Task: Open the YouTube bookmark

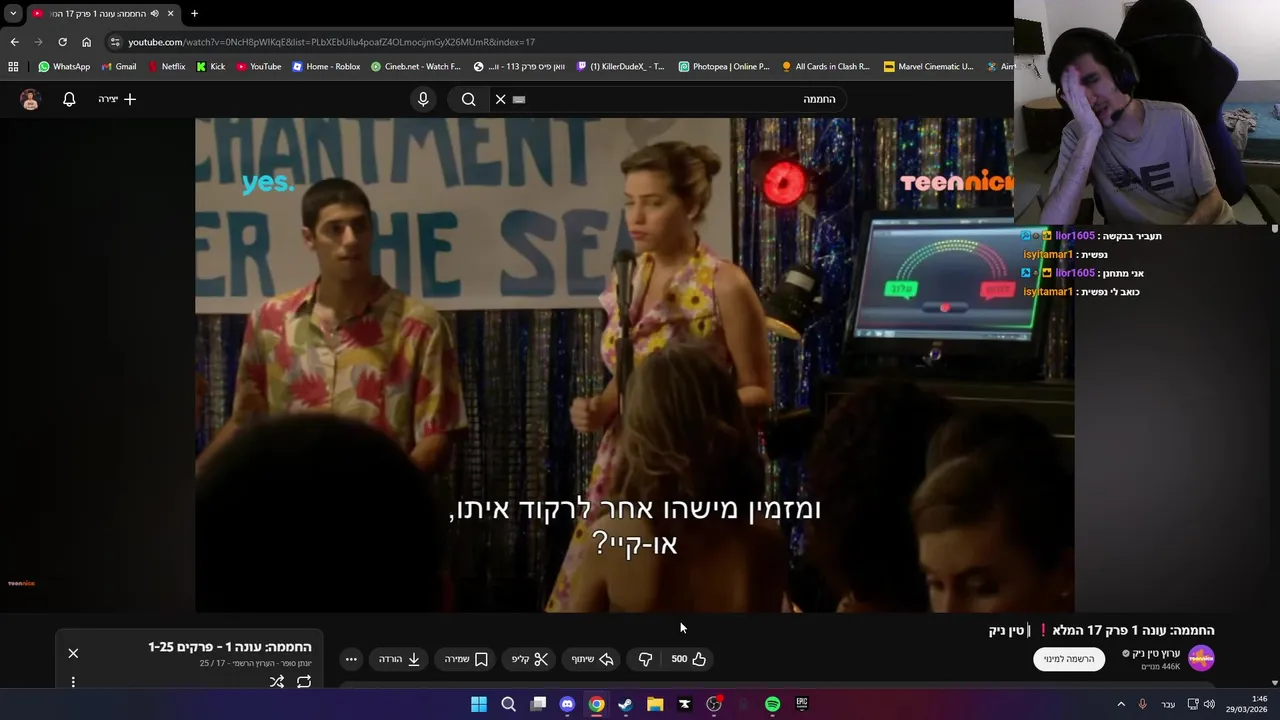Action: (259, 67)
